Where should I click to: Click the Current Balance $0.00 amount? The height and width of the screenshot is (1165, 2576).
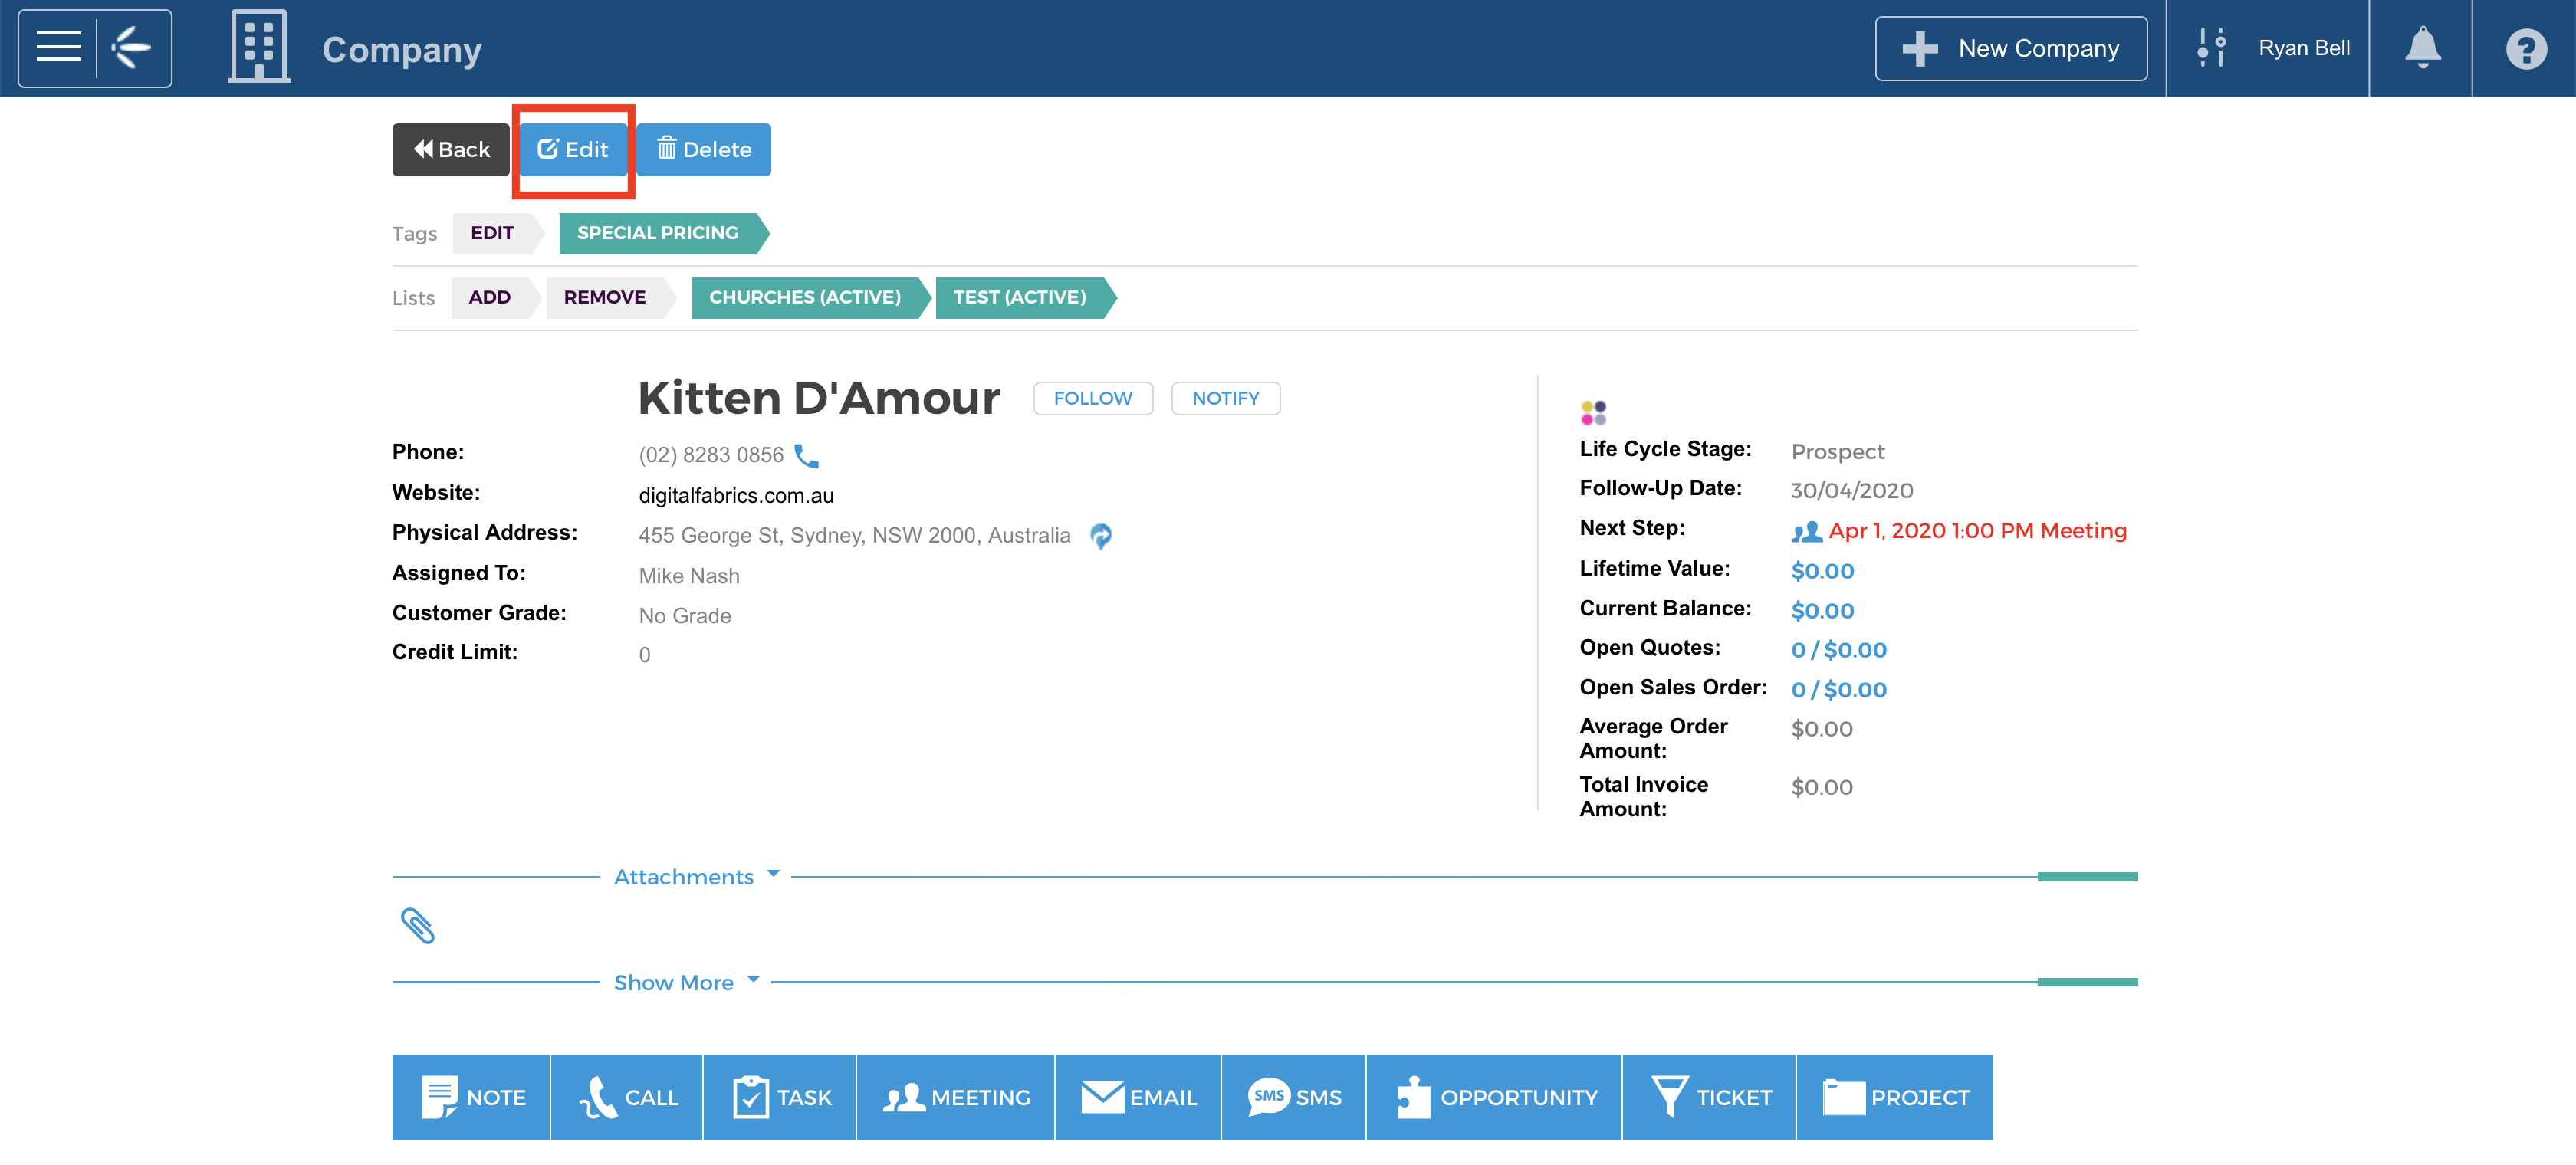click(x=1822, y=611)
